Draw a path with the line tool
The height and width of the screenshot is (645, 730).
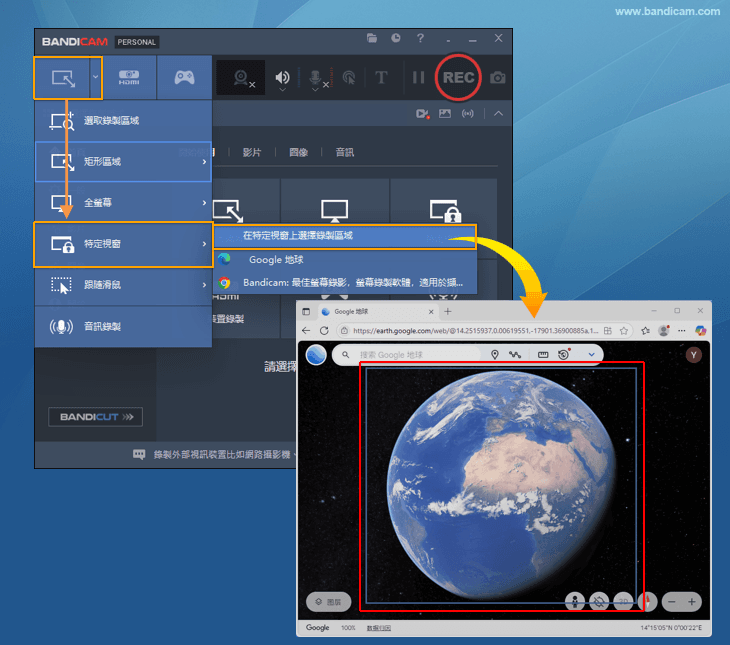[515, 355]
